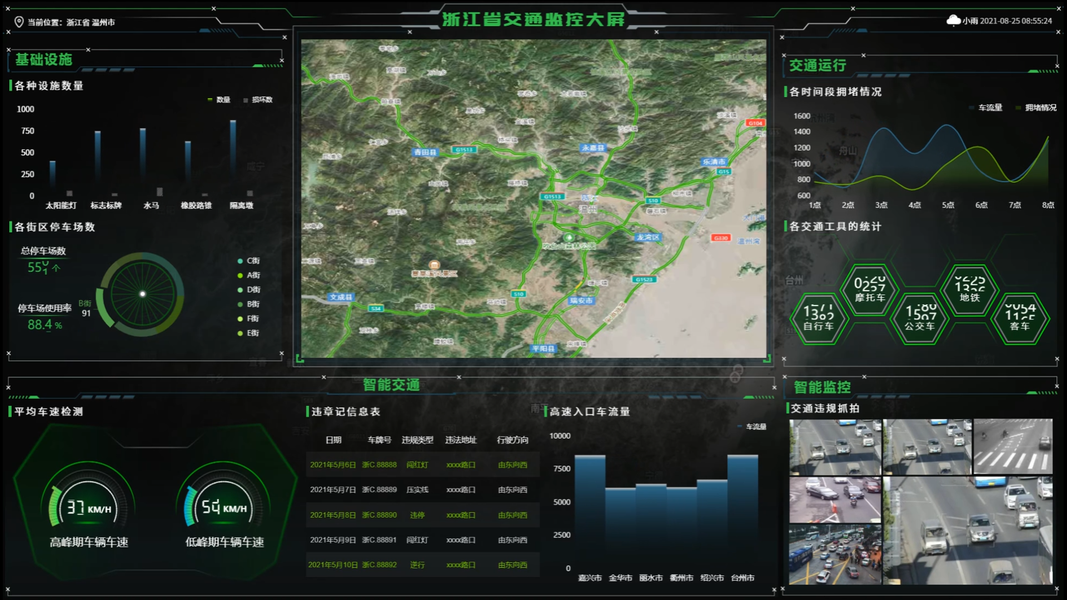1067x600 pixels.
Task: Open the top-left traffic camera thumbnail
Action: click(x=835, y=447)
